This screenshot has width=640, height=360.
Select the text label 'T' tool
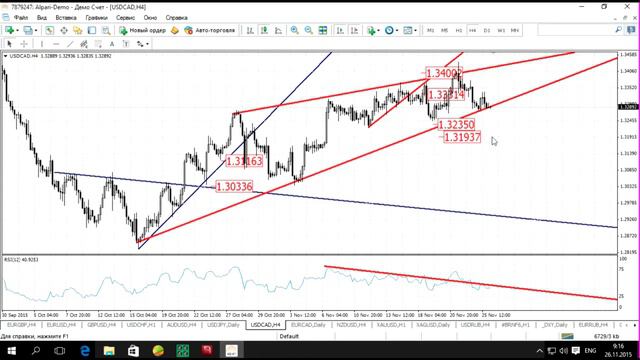(126, 44)
